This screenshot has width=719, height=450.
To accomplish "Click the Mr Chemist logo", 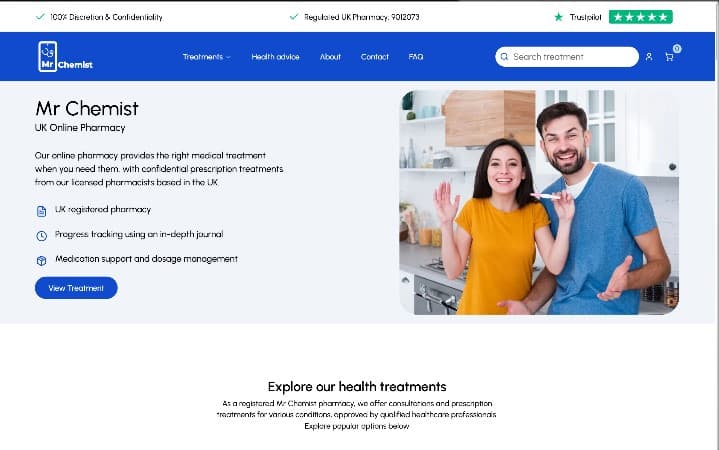I will [66, 56].
